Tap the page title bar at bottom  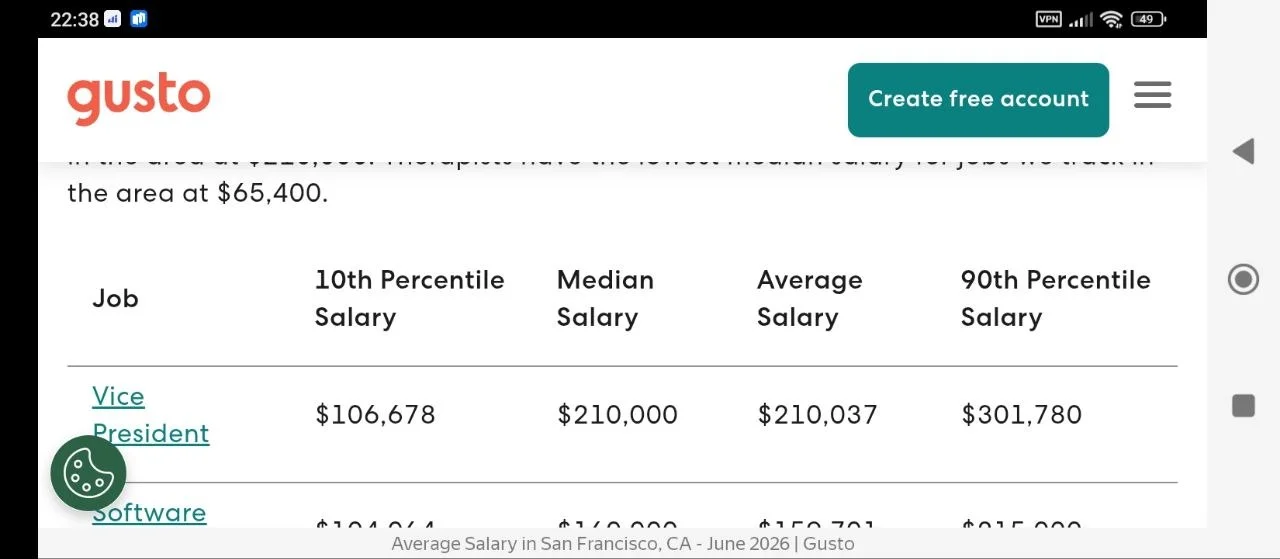(622, 544)
